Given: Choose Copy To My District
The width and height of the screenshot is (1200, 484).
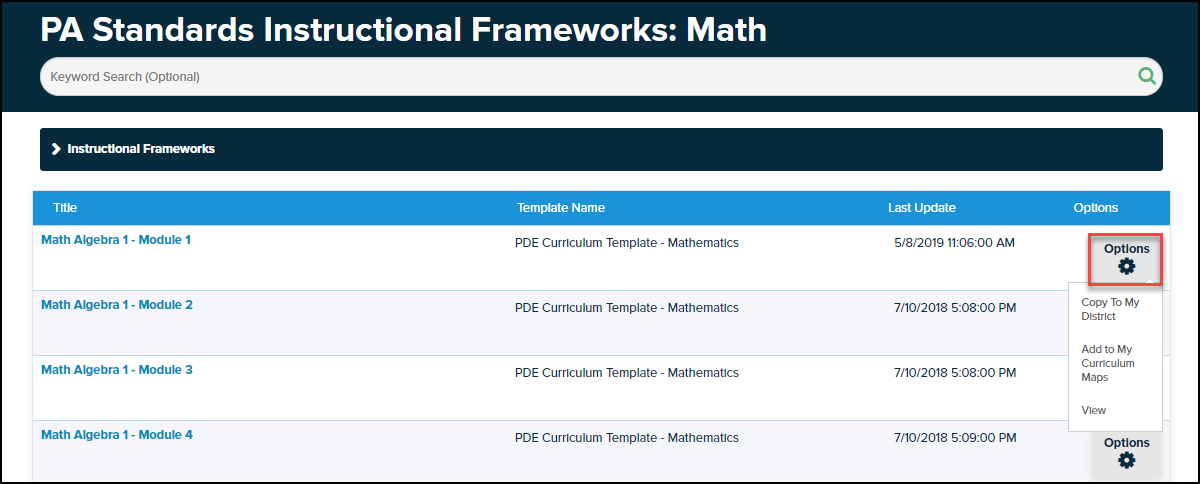Looking at the screenshot, I should (x=1110, y=309).
